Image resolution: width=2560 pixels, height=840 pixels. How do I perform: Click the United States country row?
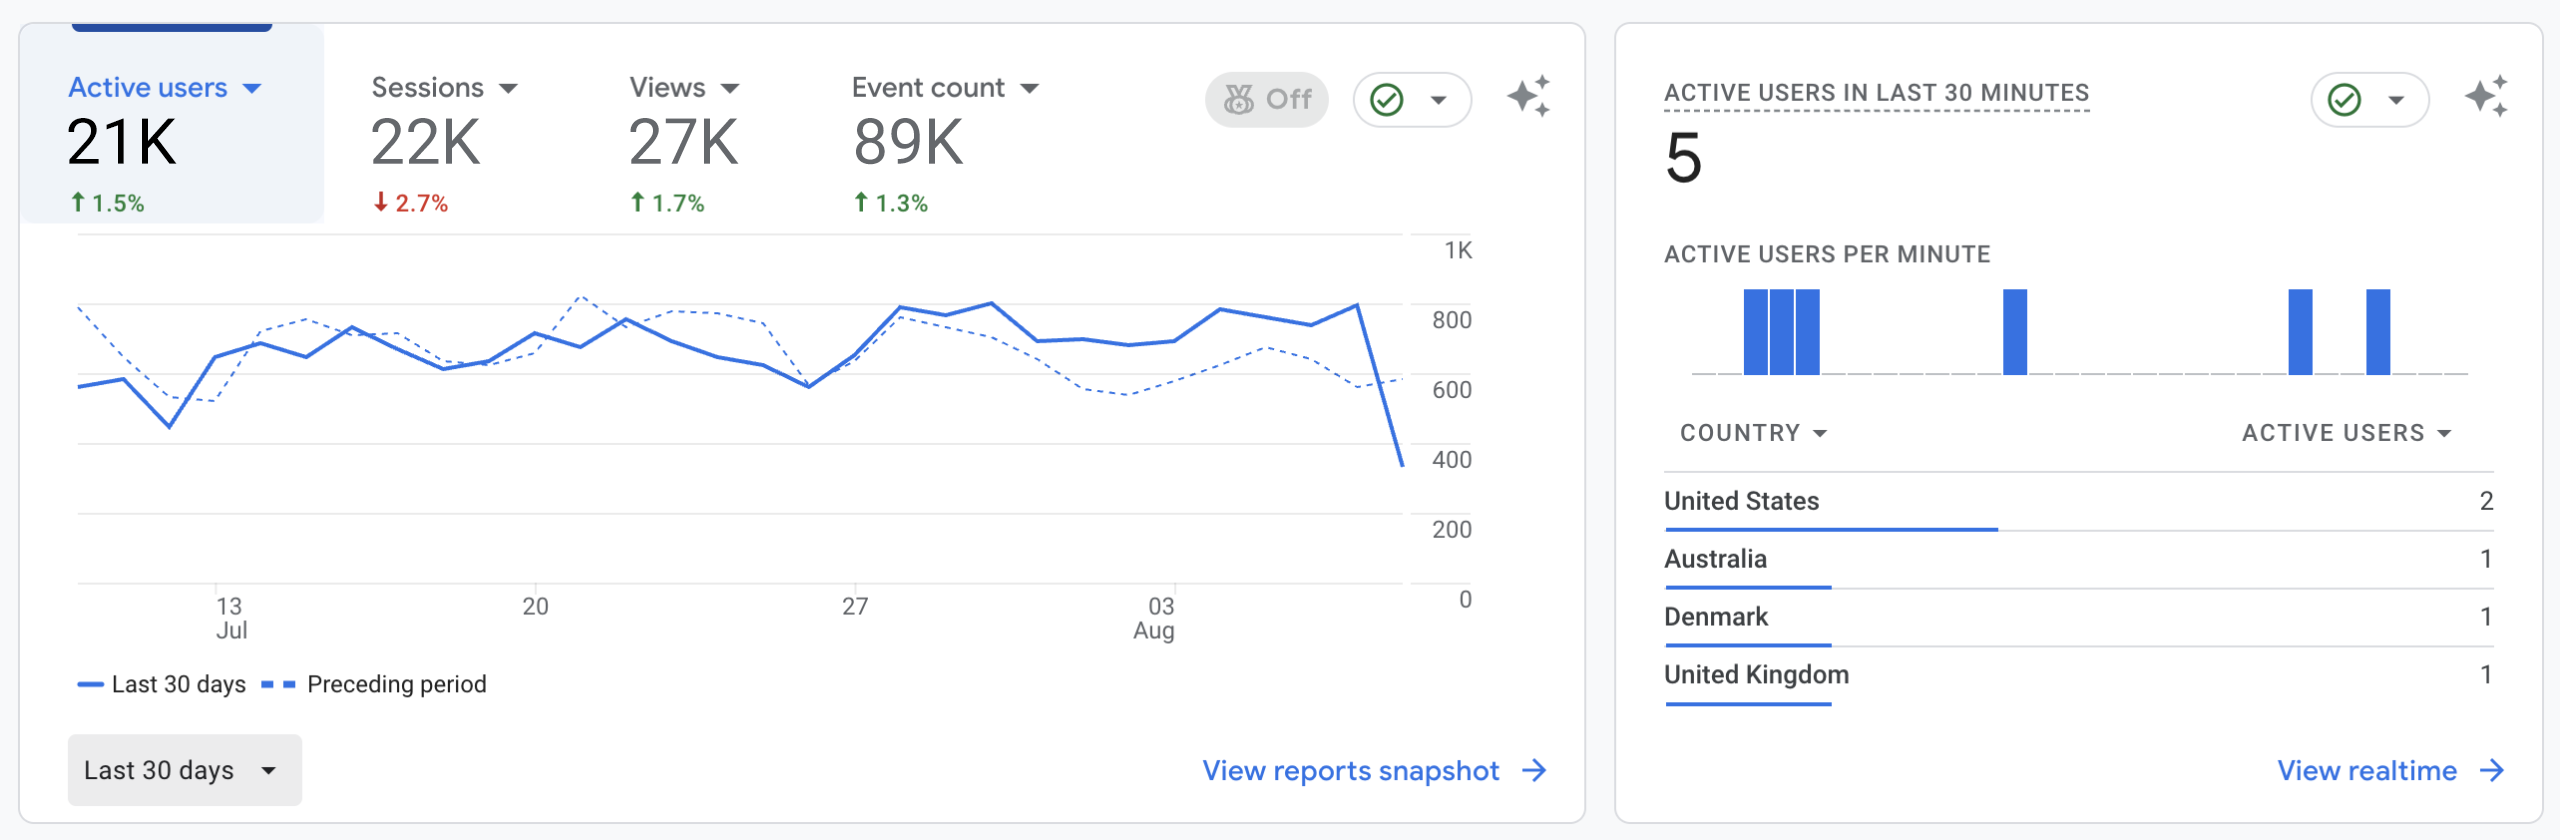pyautogui.click(x=2078, y=501)
